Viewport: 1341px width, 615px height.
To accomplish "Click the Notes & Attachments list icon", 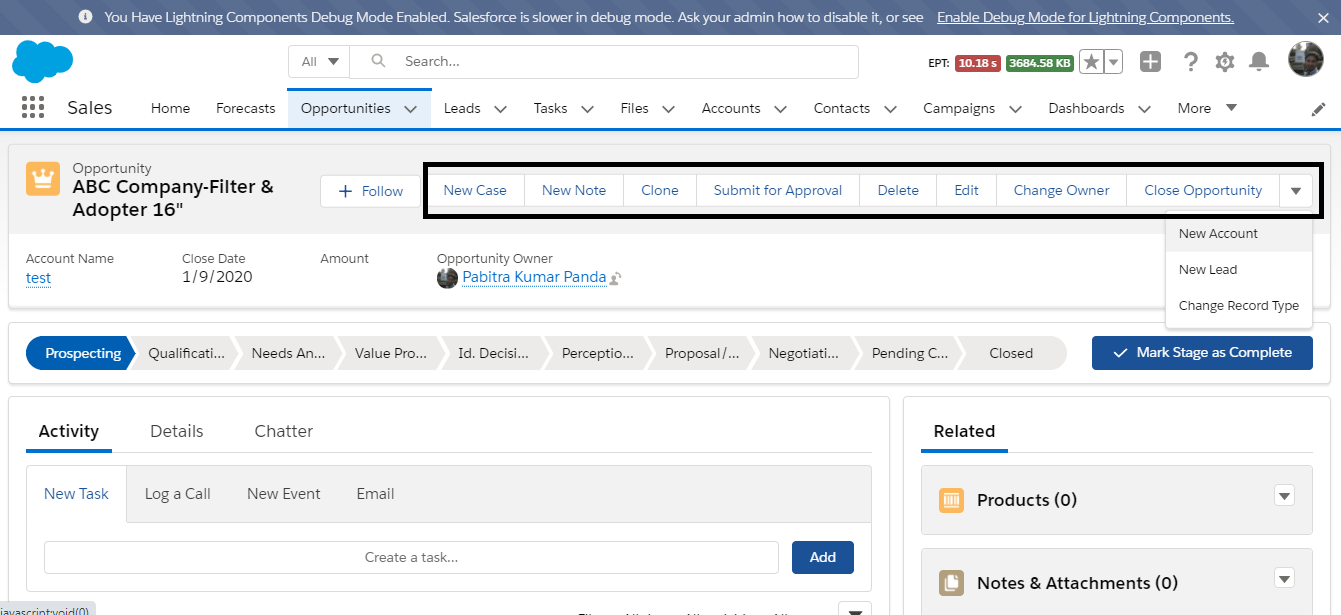I will click(951, 582).
